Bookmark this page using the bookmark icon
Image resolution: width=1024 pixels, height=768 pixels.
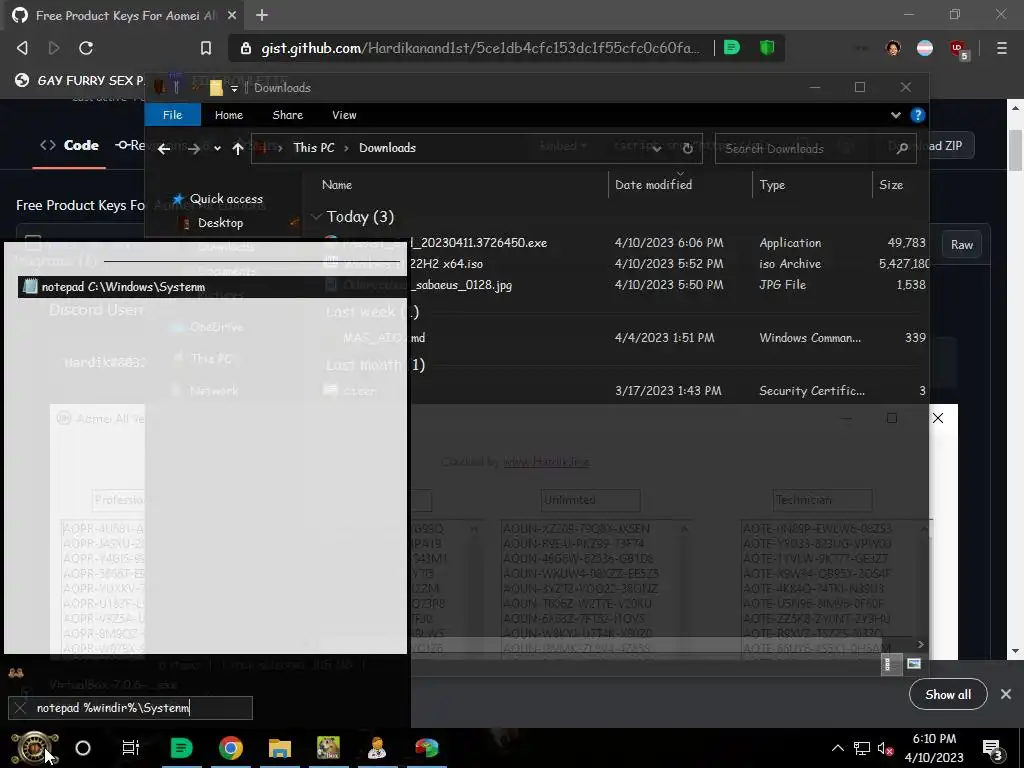click(x=206, y=48)
